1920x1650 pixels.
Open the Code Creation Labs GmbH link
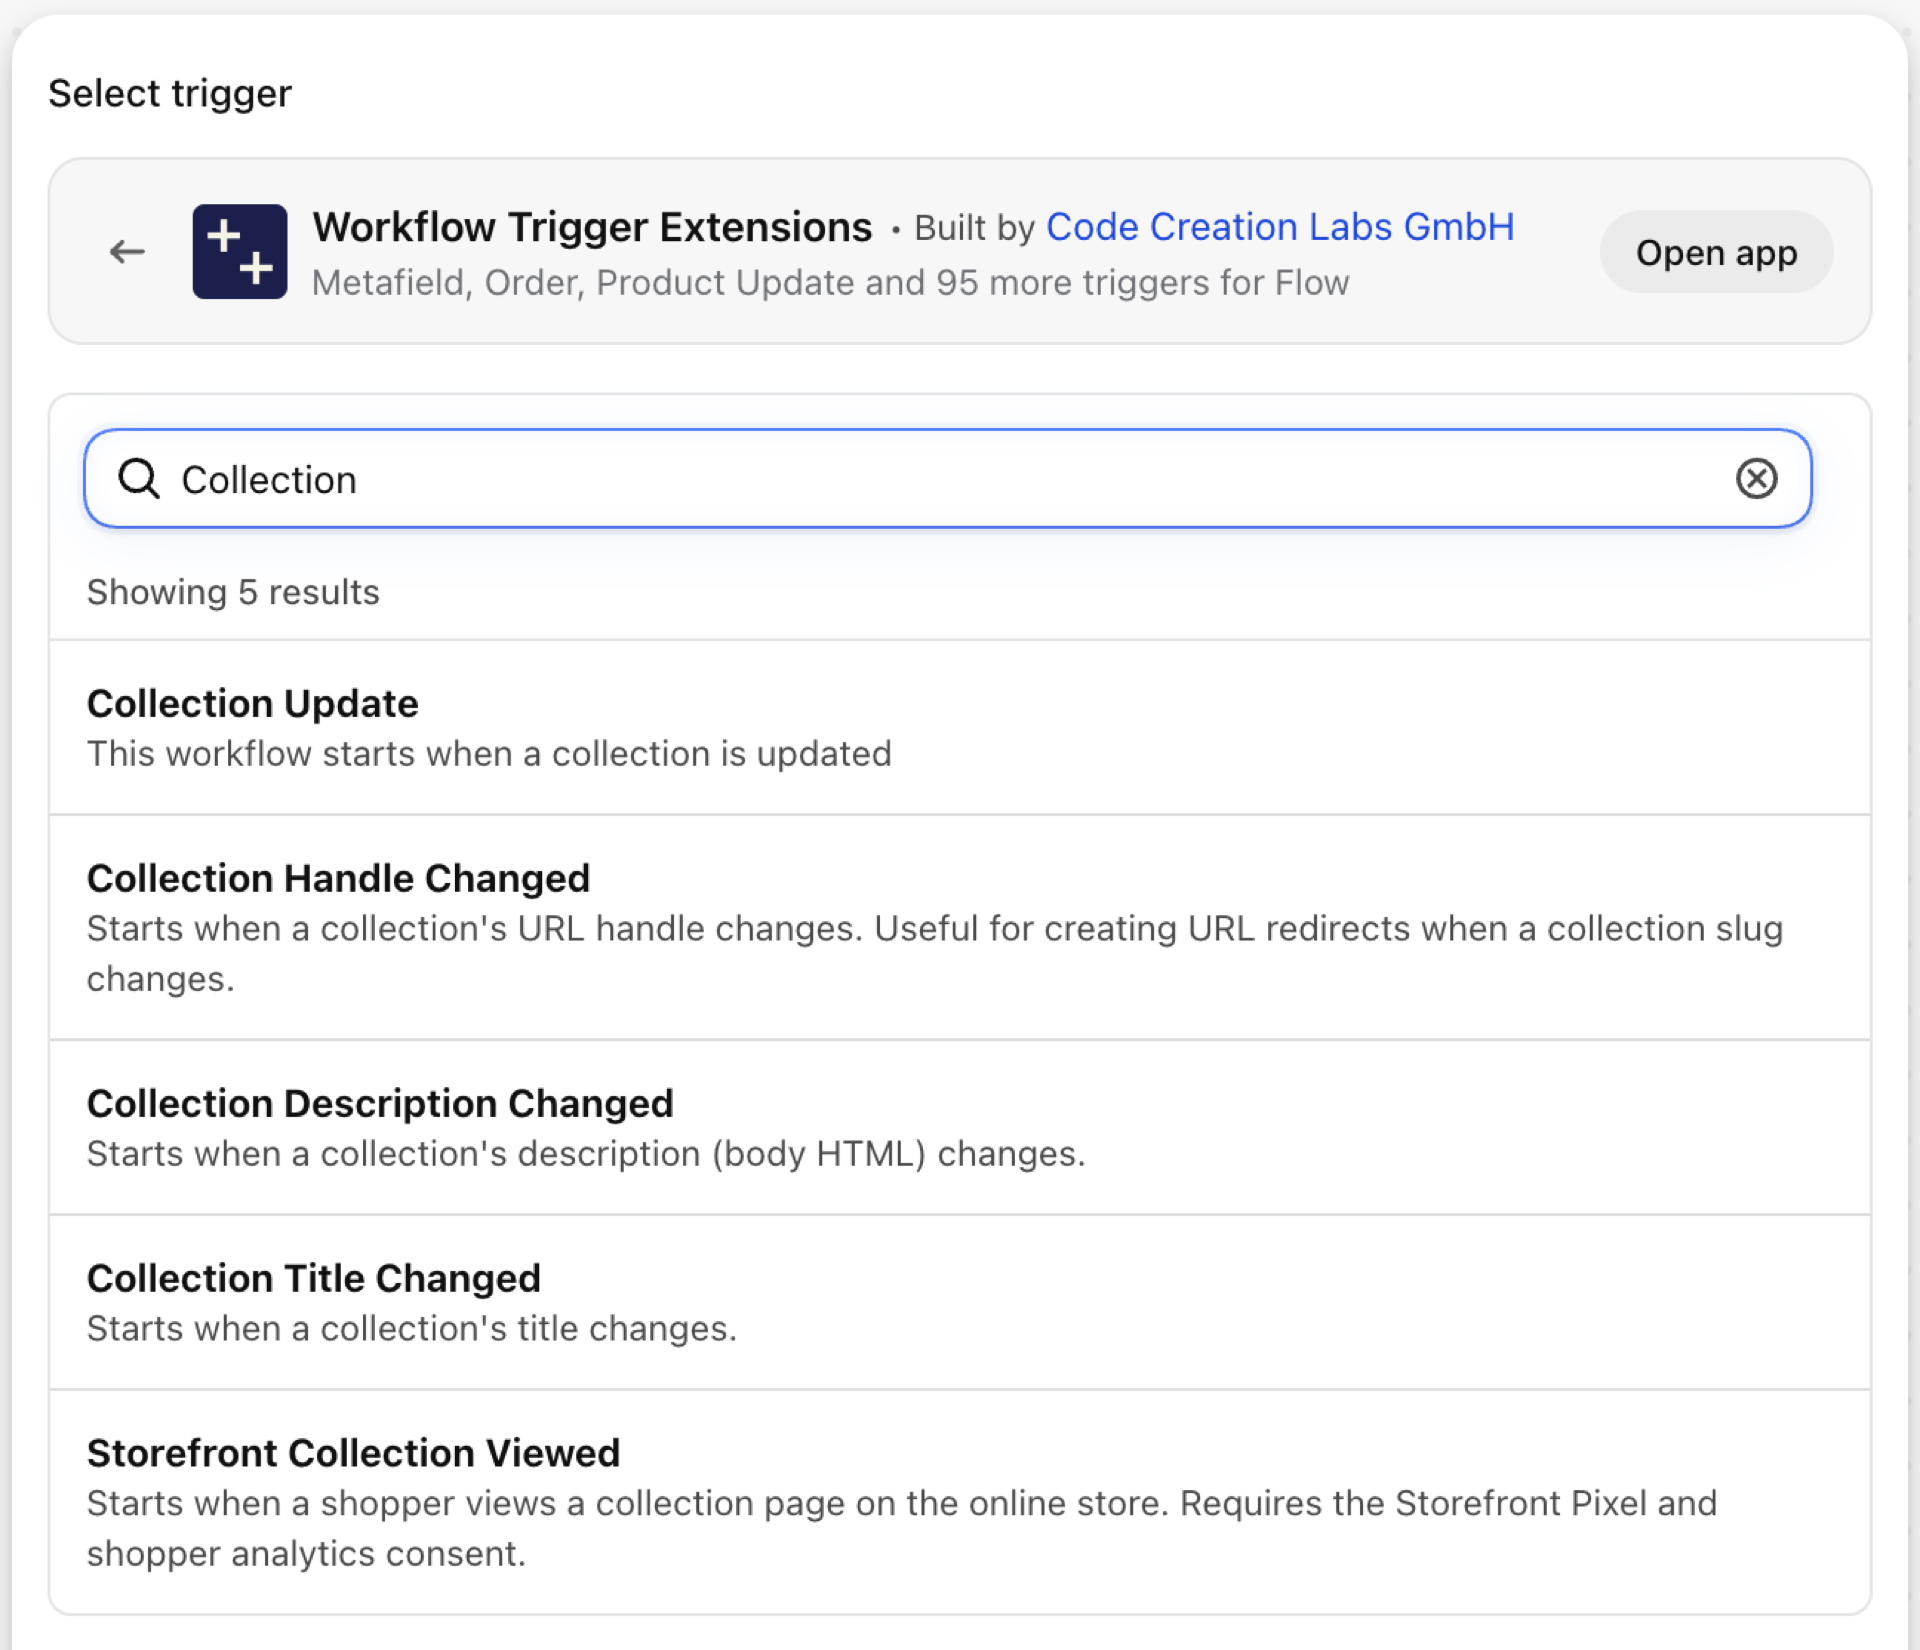pos(1280,227)
